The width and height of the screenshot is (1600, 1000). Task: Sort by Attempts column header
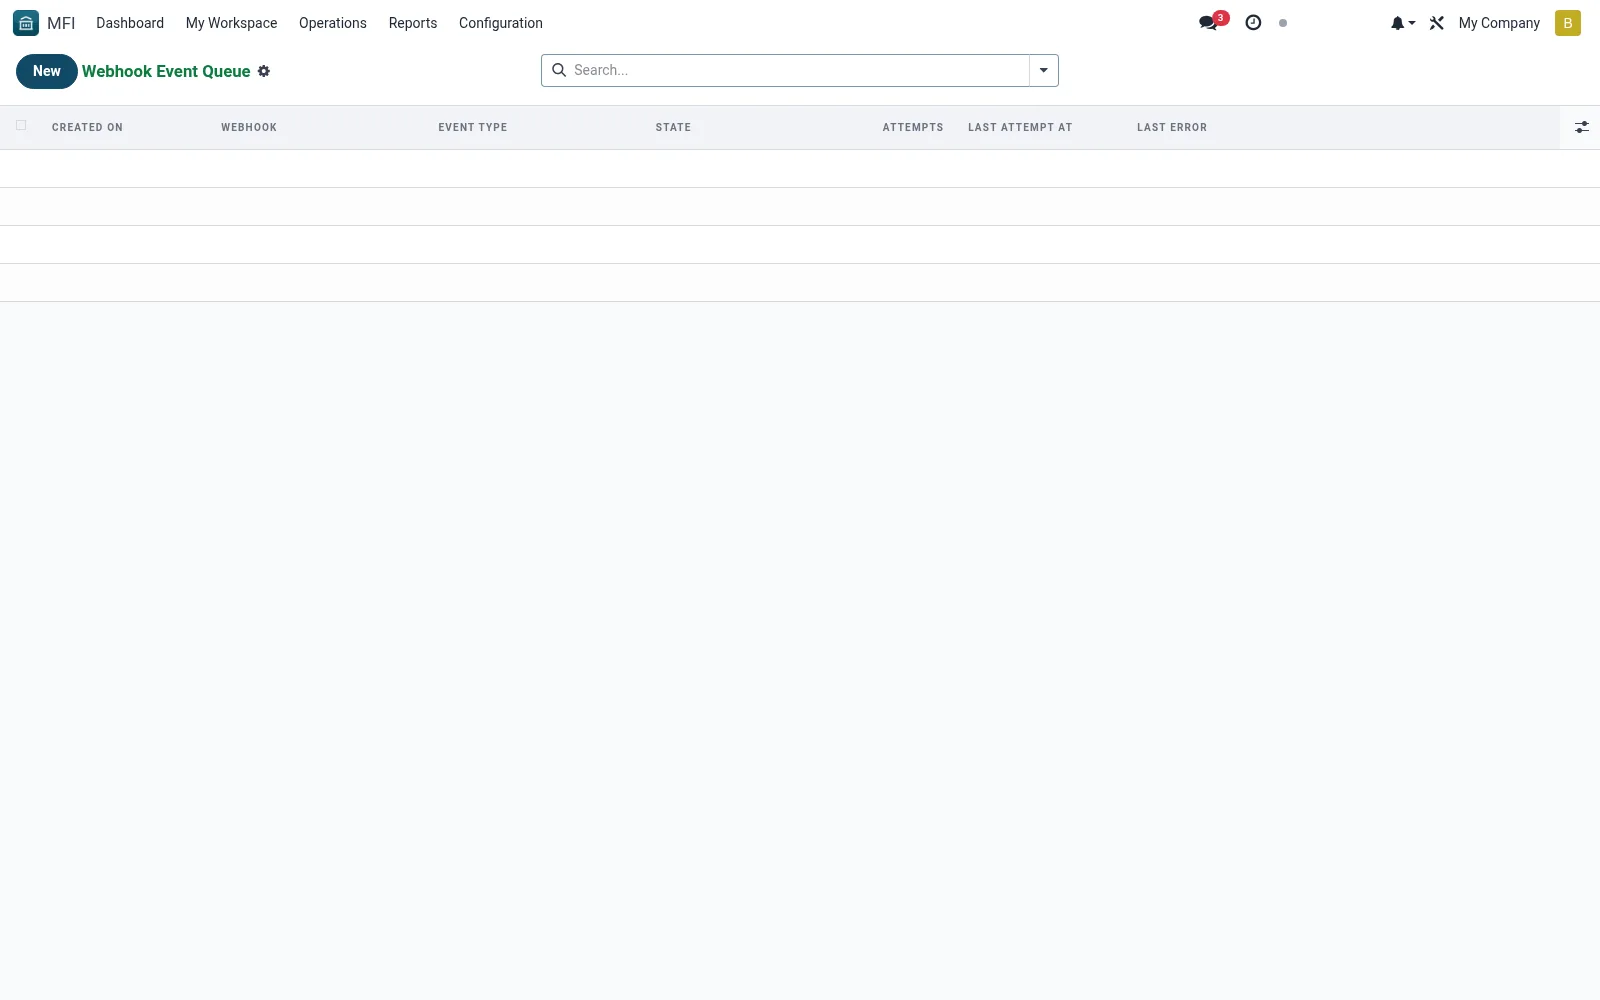pyautogui.click(x=912, y=127)
